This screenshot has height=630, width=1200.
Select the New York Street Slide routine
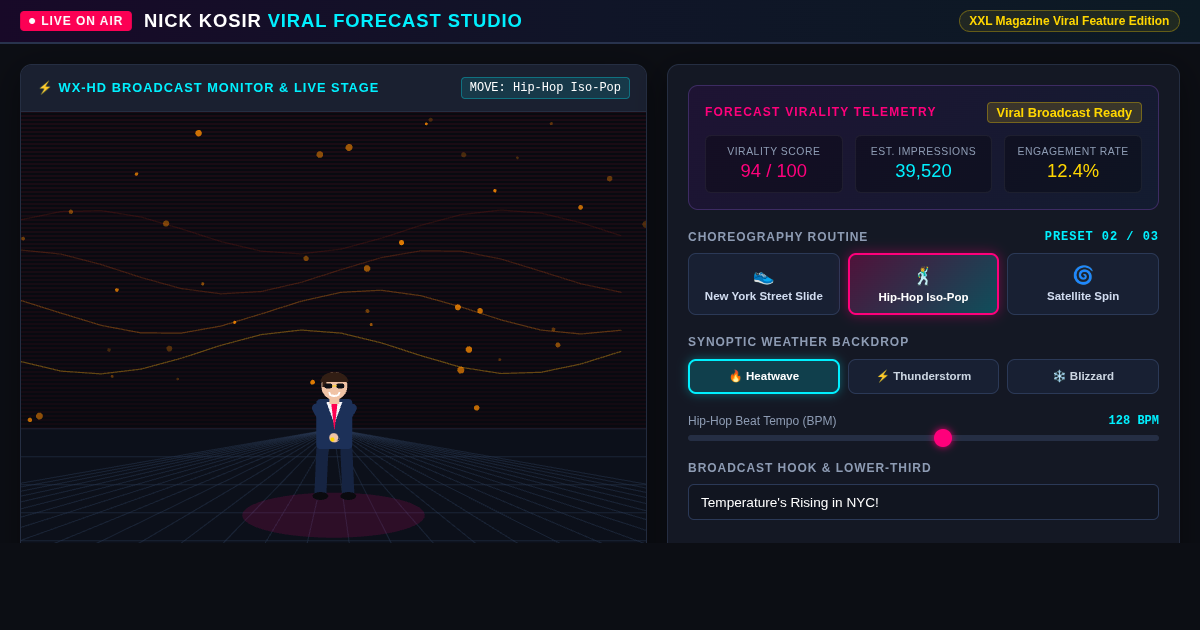coord(764,284)
